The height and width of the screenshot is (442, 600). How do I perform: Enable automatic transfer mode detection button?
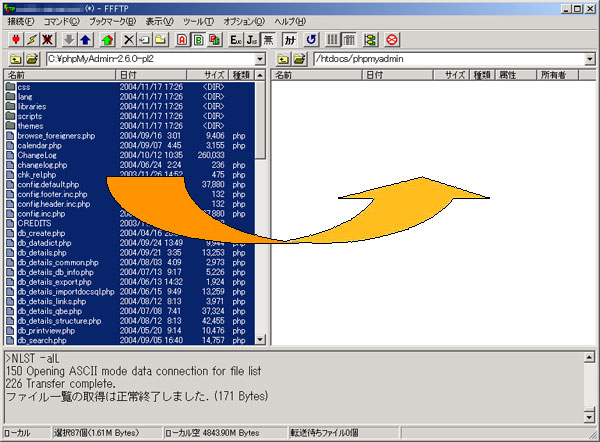214,39
